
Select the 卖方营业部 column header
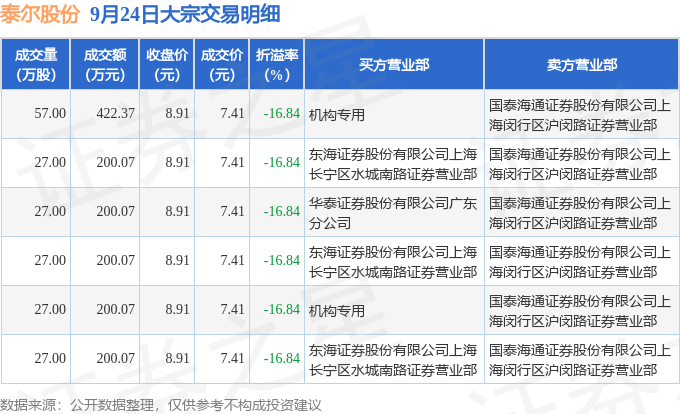click(582, 64)
